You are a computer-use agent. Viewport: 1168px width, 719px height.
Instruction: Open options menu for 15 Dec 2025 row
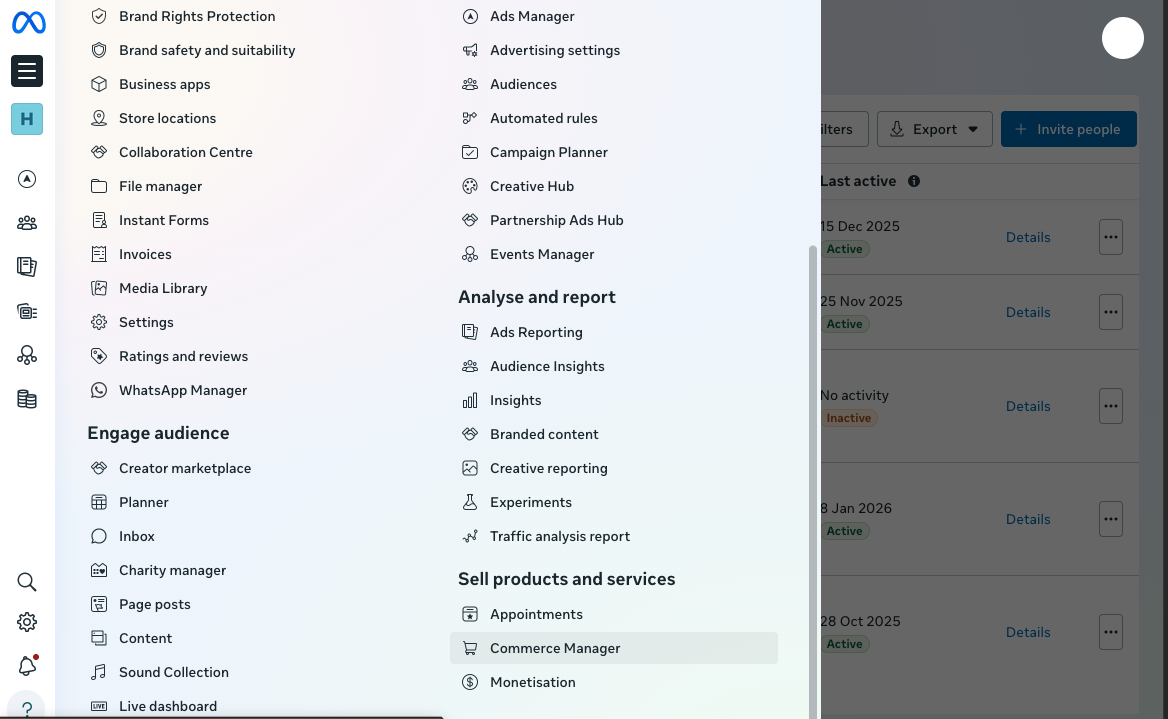(x=1110, y=237)
